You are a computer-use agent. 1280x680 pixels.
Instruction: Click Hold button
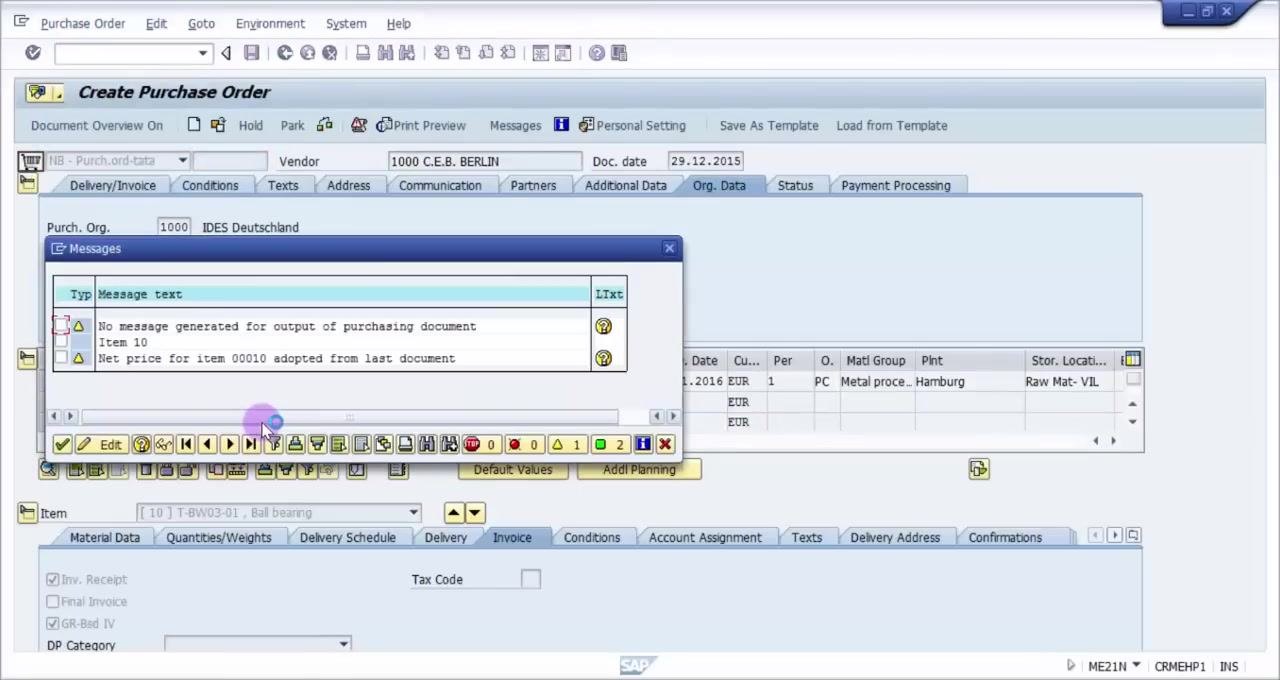251,125
